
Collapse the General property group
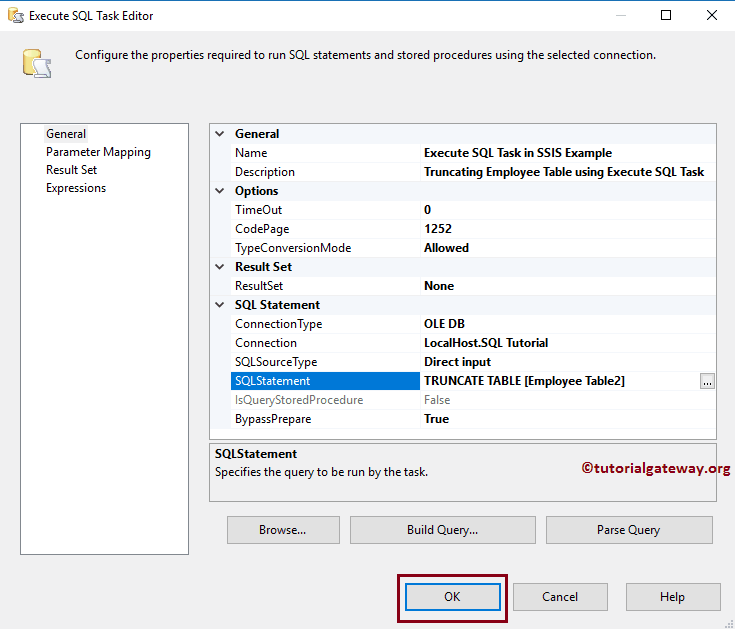[x=219, y=134]
